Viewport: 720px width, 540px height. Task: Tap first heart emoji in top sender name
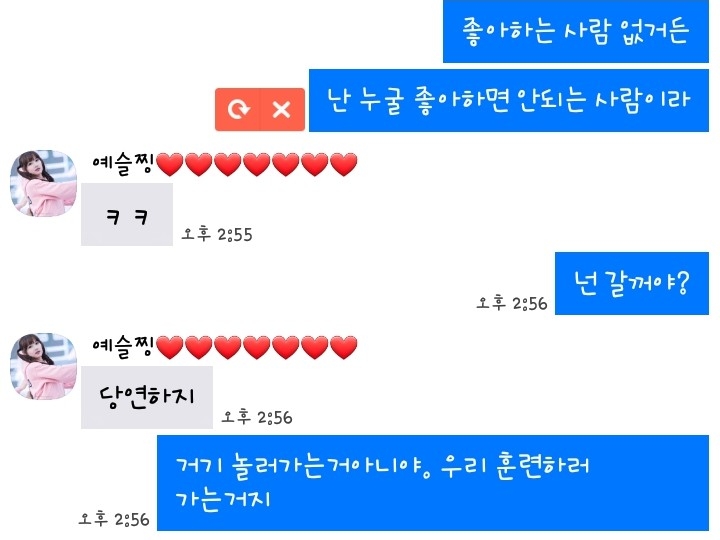click(170, 165)
